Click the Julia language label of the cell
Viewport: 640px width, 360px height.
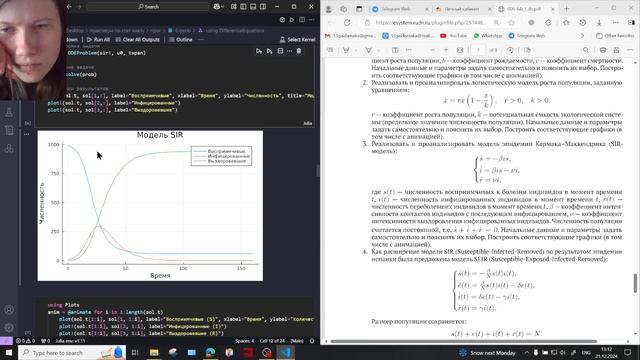point(307,123)
